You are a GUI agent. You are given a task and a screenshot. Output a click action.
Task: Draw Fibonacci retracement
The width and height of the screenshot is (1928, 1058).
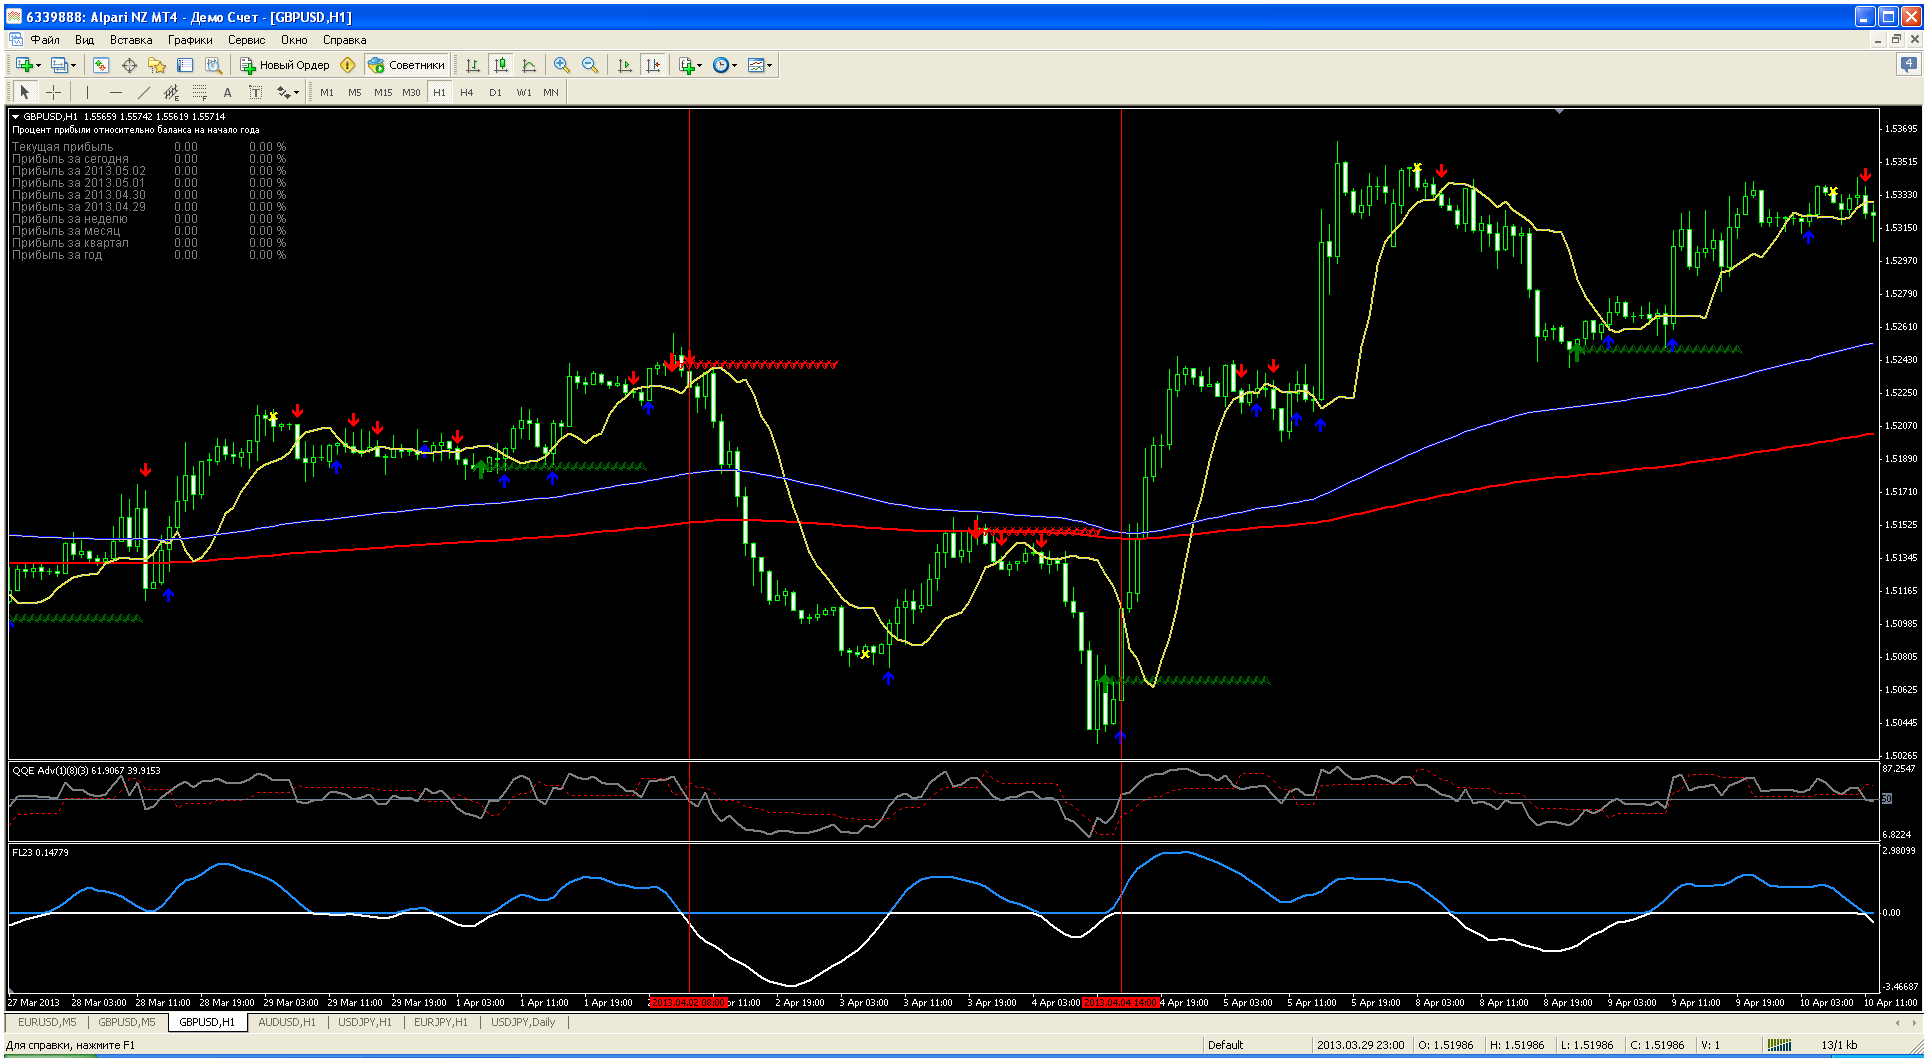point(199,92)
